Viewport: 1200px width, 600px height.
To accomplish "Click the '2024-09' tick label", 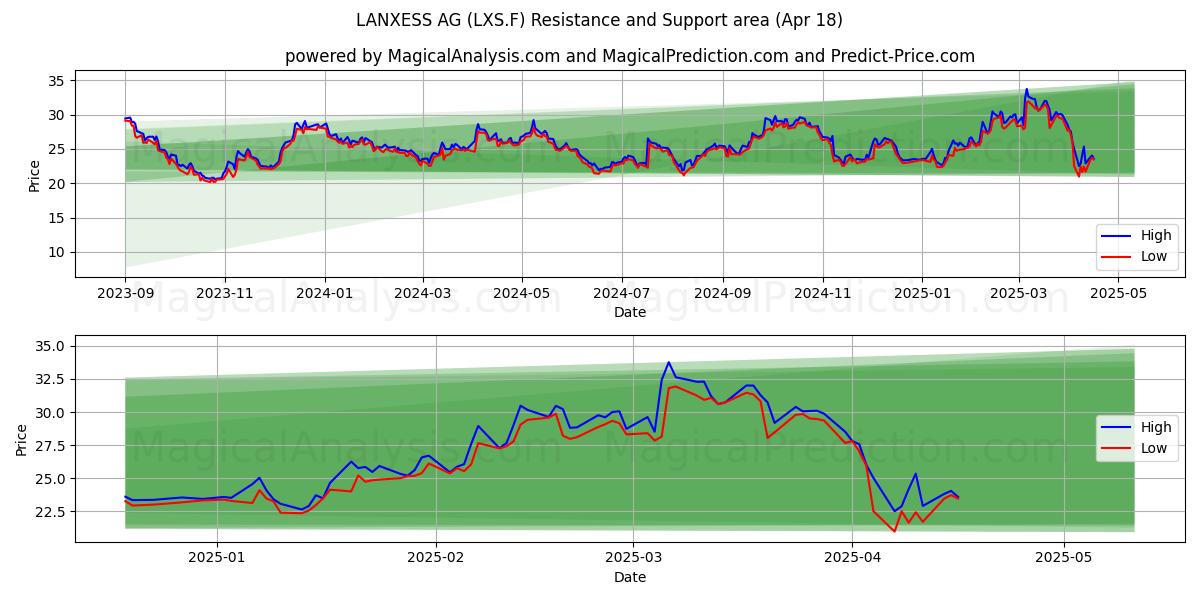I will point(722,294).
